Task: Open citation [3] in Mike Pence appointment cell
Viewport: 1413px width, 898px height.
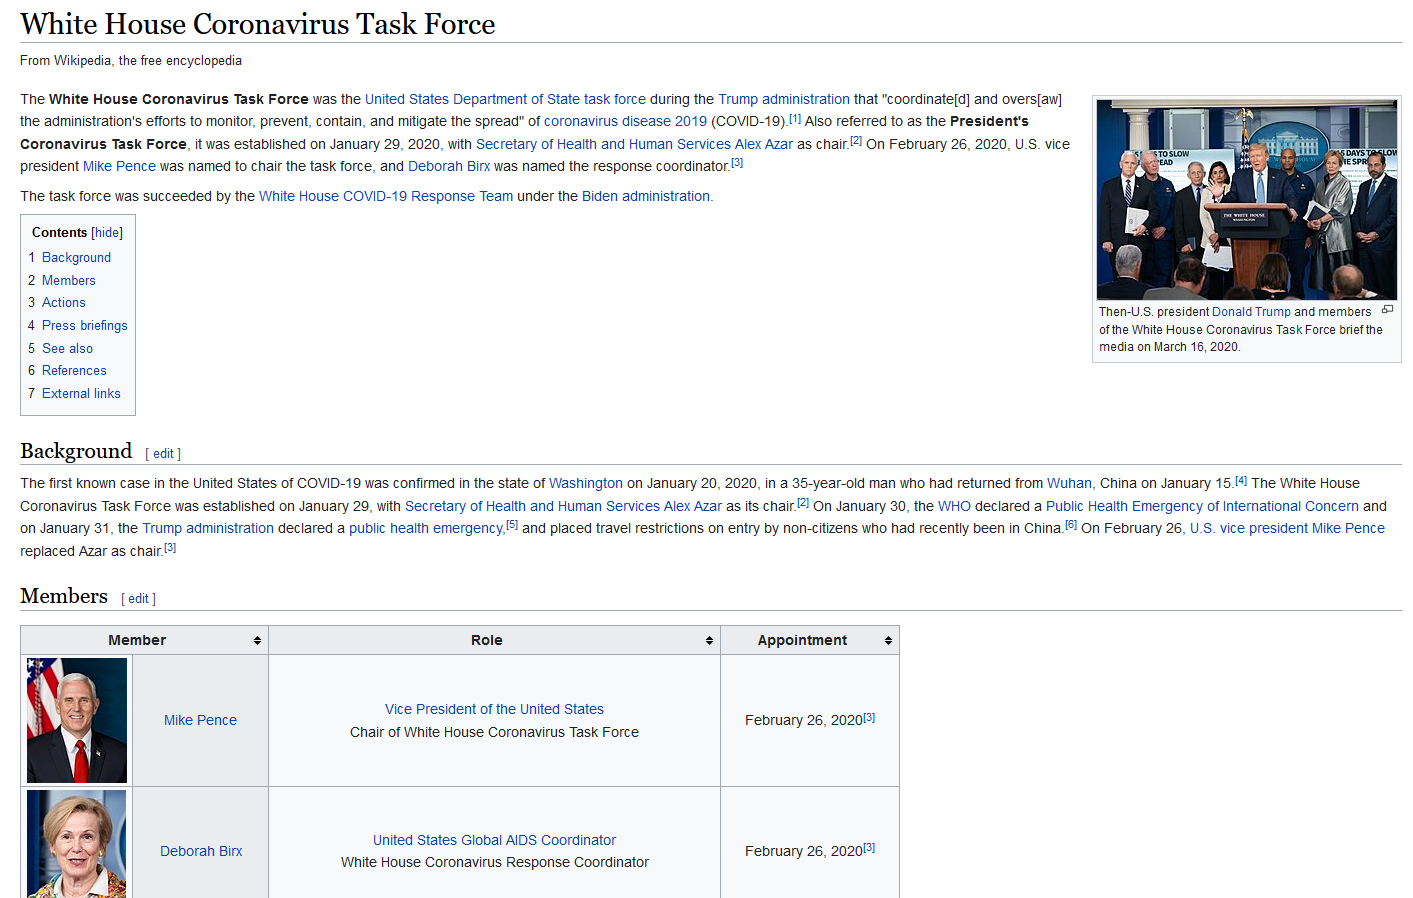Action: tap(869, 717)
